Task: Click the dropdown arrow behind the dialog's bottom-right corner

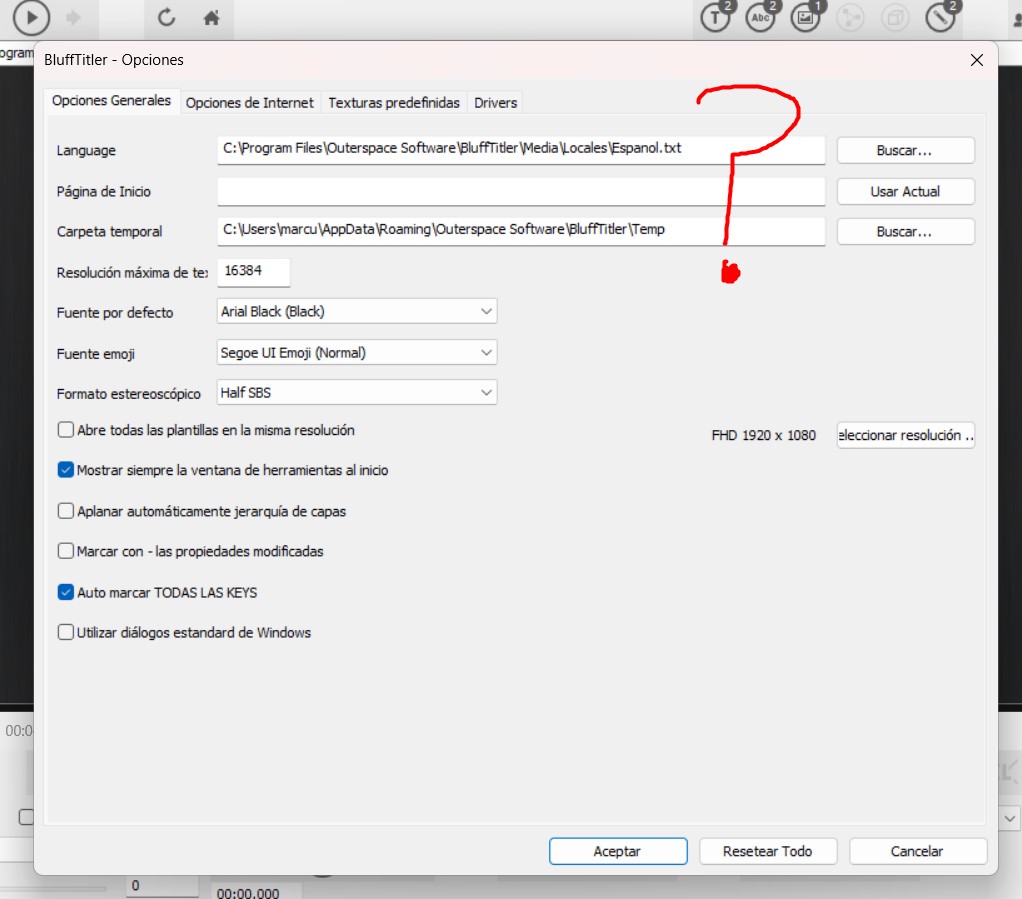Action: (x=1010, y=818)
